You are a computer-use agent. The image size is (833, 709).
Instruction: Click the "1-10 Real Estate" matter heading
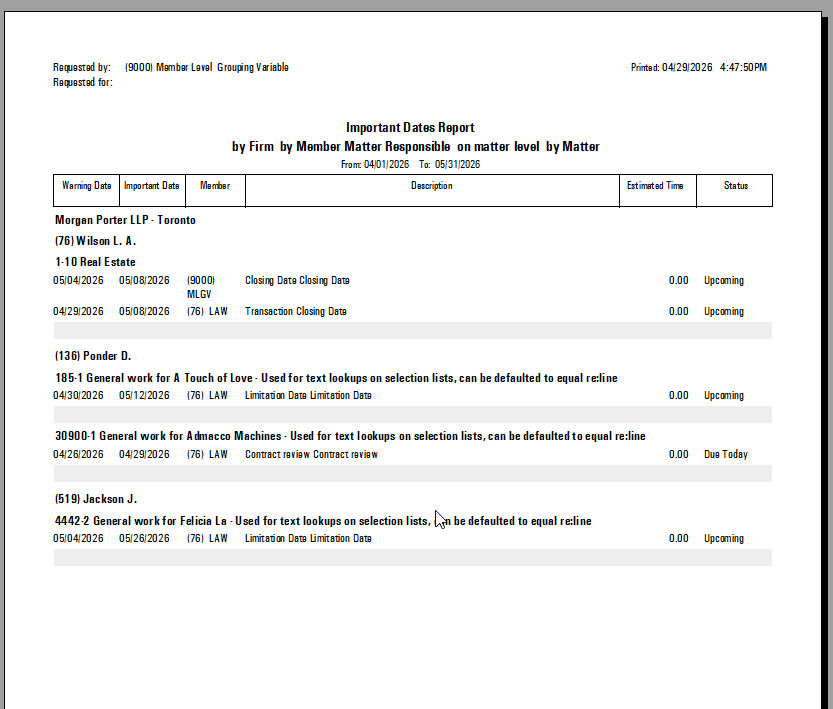pos(95,262)
